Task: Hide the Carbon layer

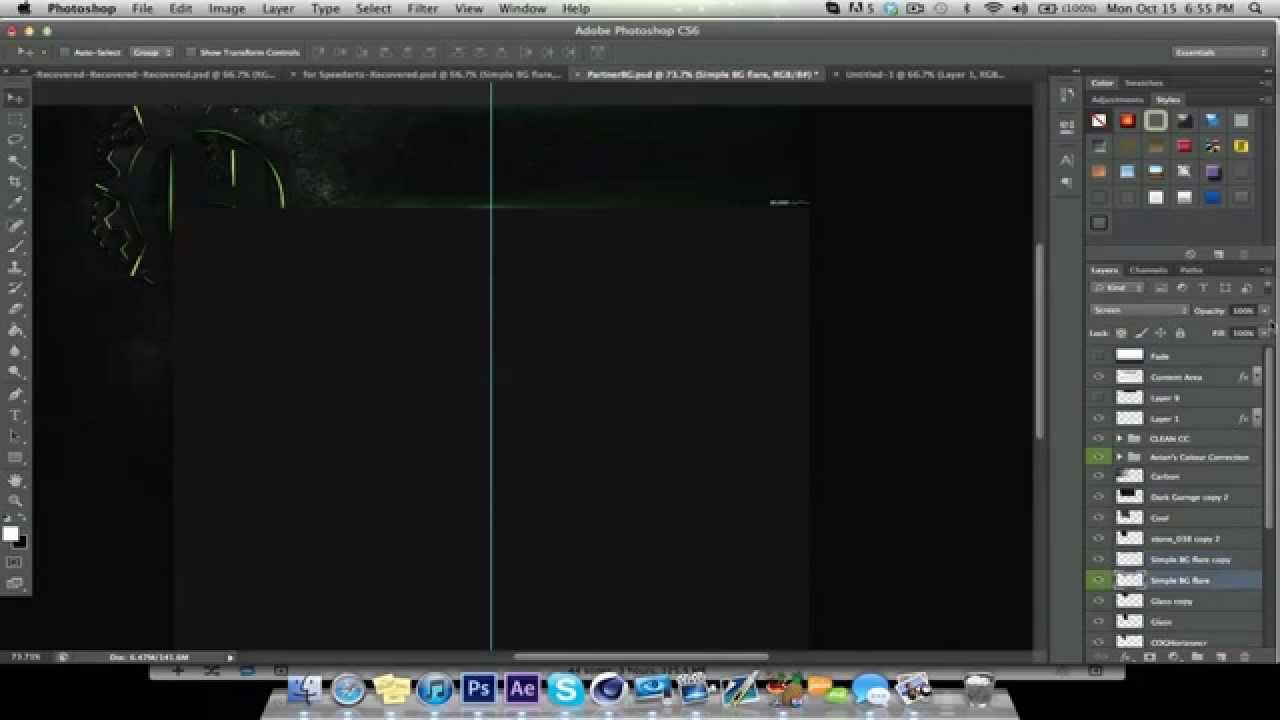Action: coord(1099,476)
